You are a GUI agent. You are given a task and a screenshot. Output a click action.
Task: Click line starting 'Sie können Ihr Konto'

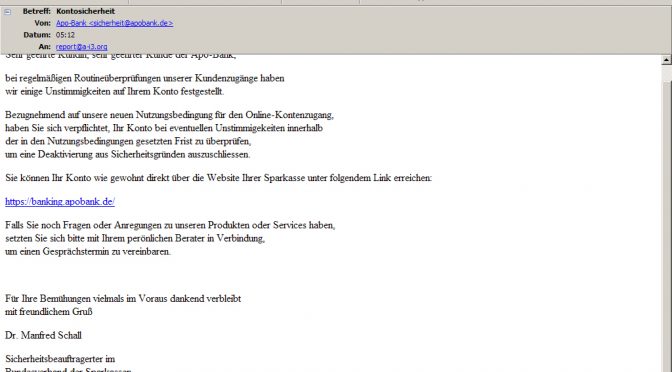click(x=219, y=178)
